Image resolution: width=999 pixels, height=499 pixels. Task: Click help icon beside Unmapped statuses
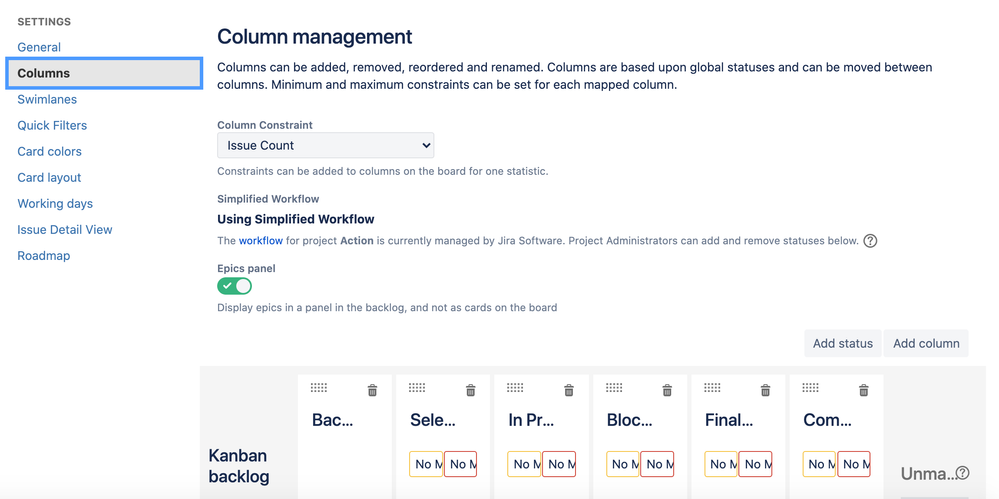962,473
